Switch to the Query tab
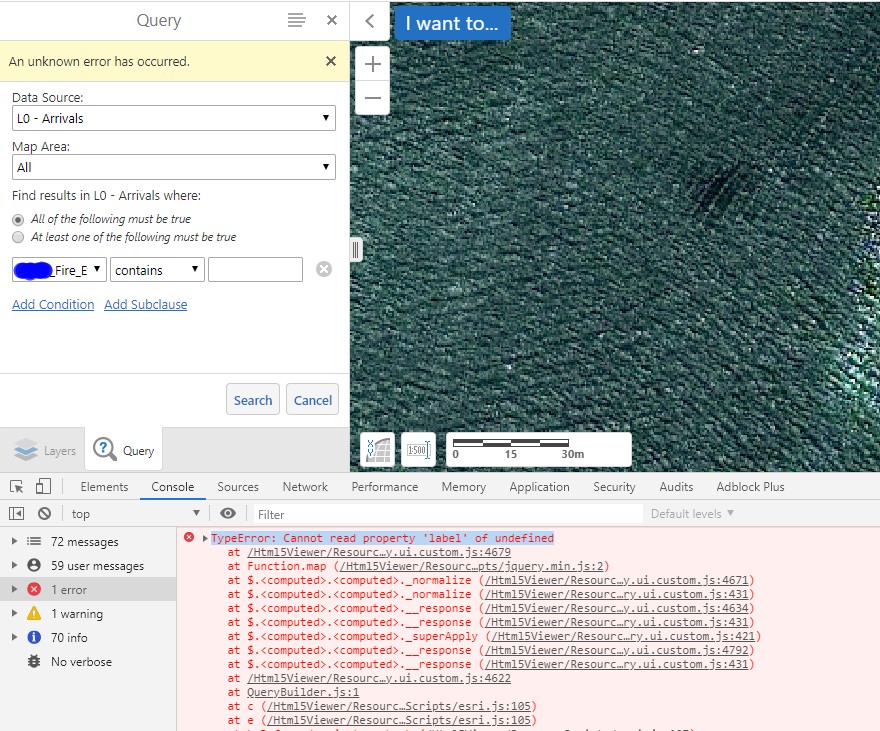 click(x=123, y=450)
